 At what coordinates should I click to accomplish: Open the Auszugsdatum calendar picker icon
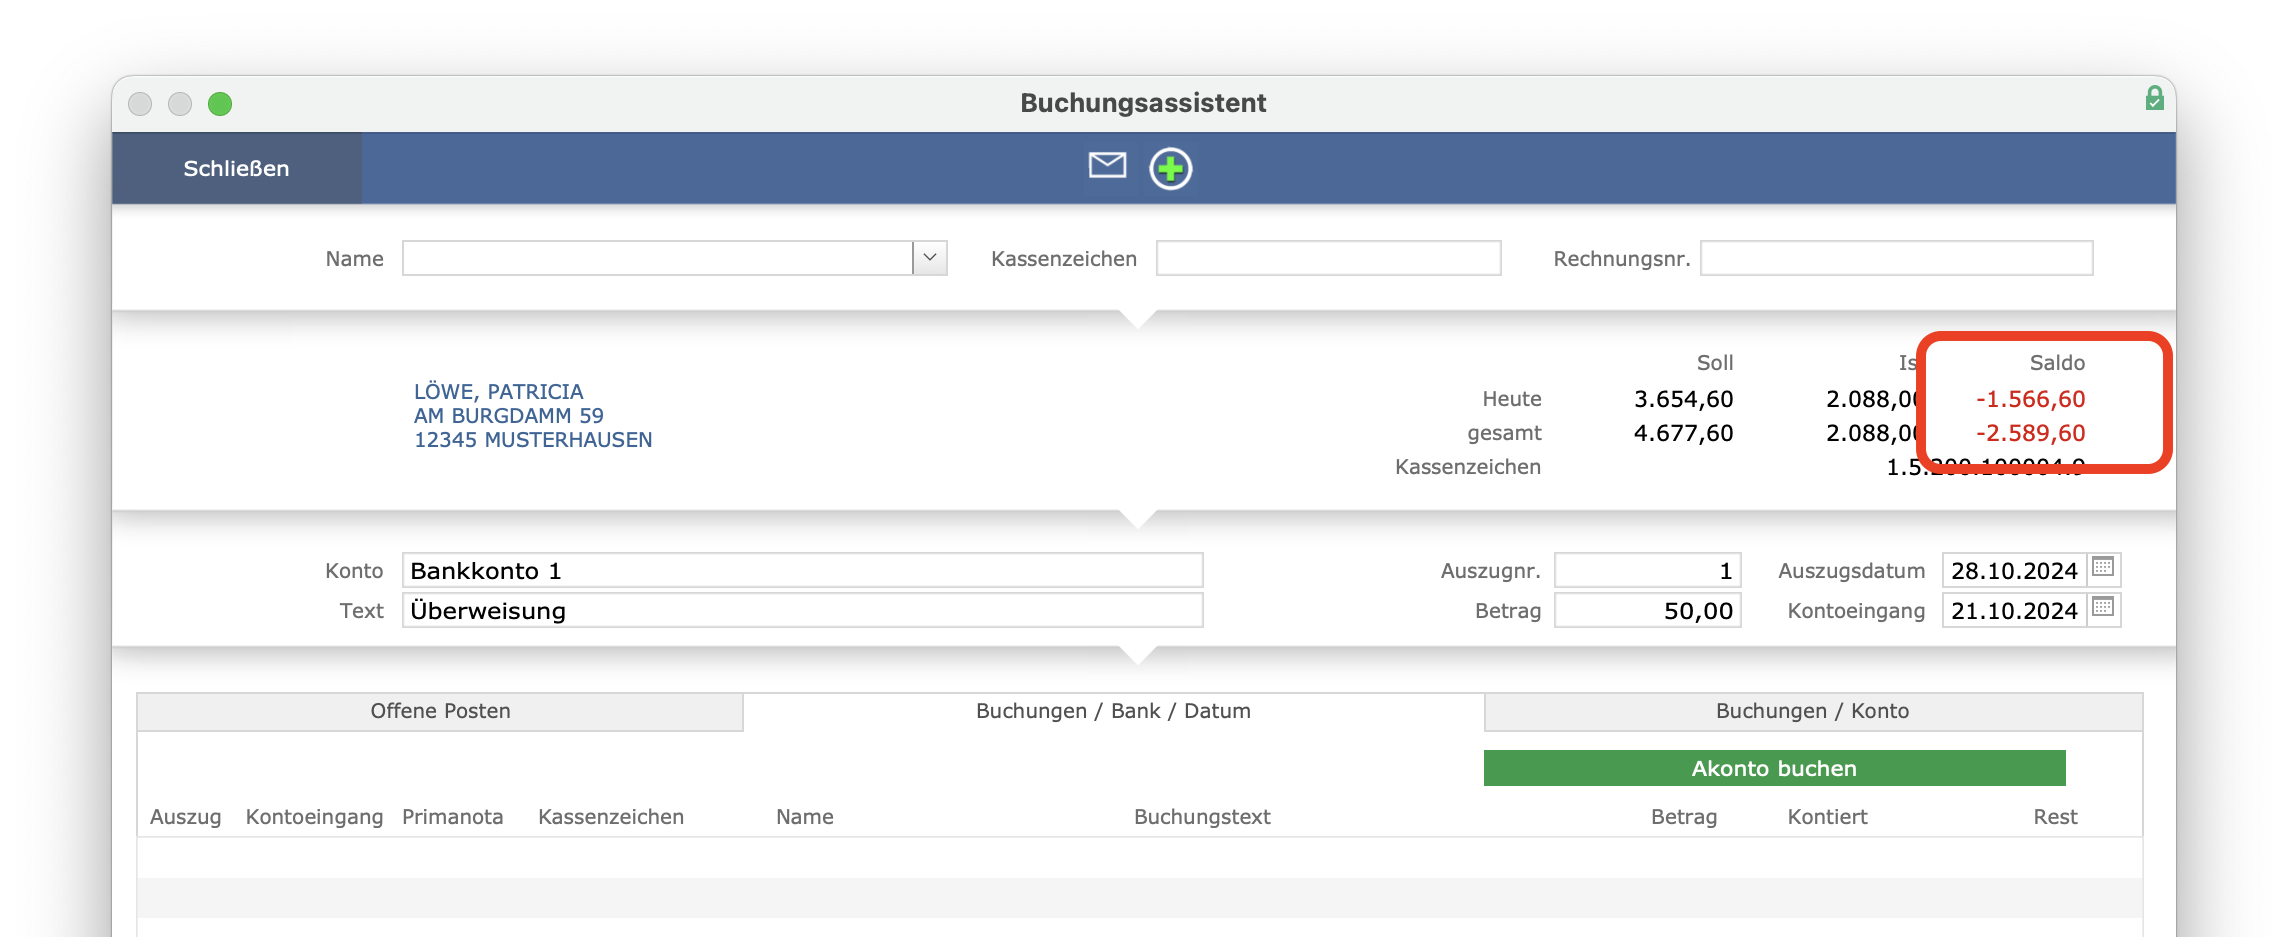[x=2103, y=567]
